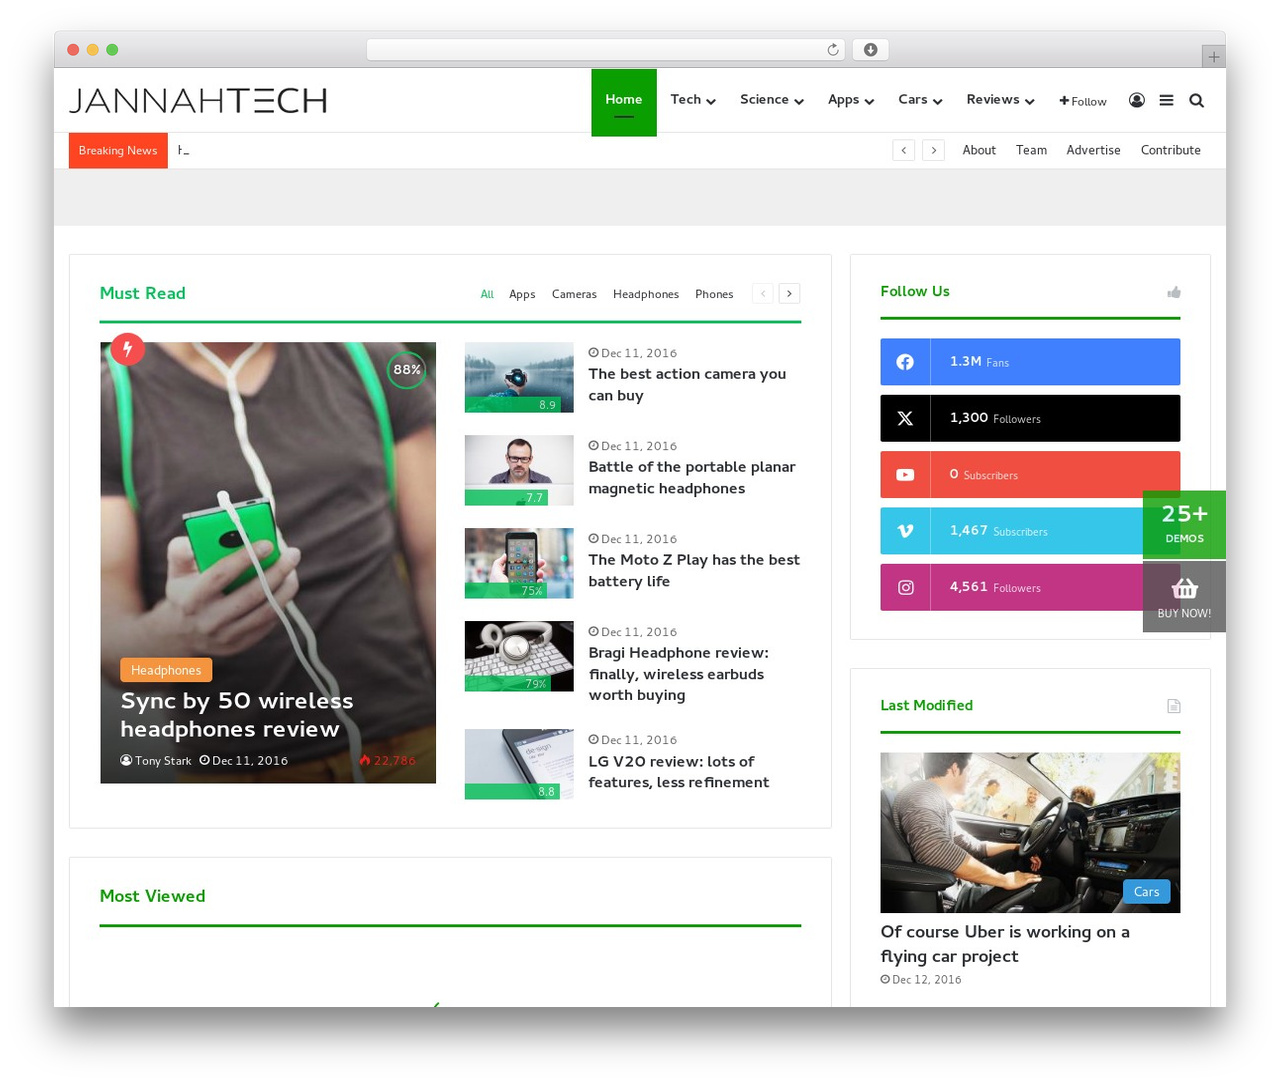
Task: Click the JannahTech logo
Action: (x=198, y=100)
